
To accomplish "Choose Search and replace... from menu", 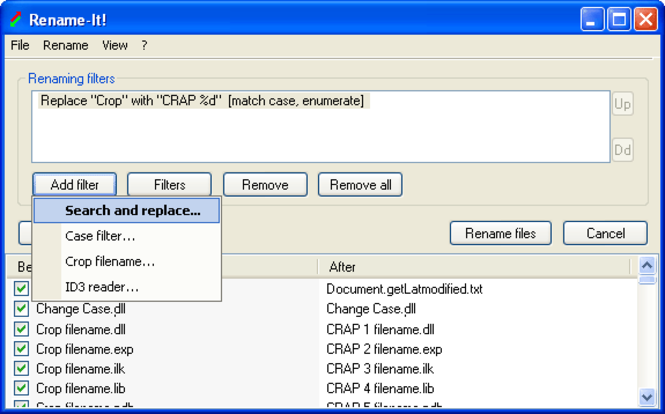I will click(132, 211).
